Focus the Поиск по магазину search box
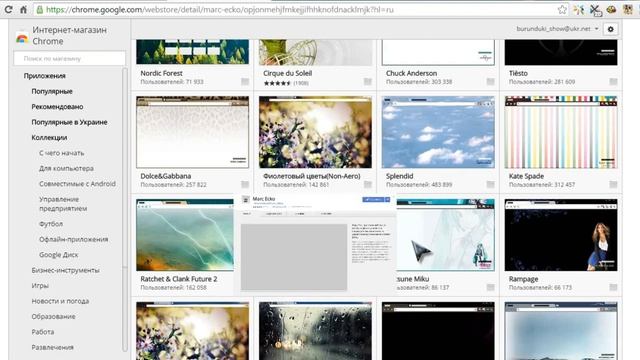This screenshot has height=360, width=640. [70, 59]
